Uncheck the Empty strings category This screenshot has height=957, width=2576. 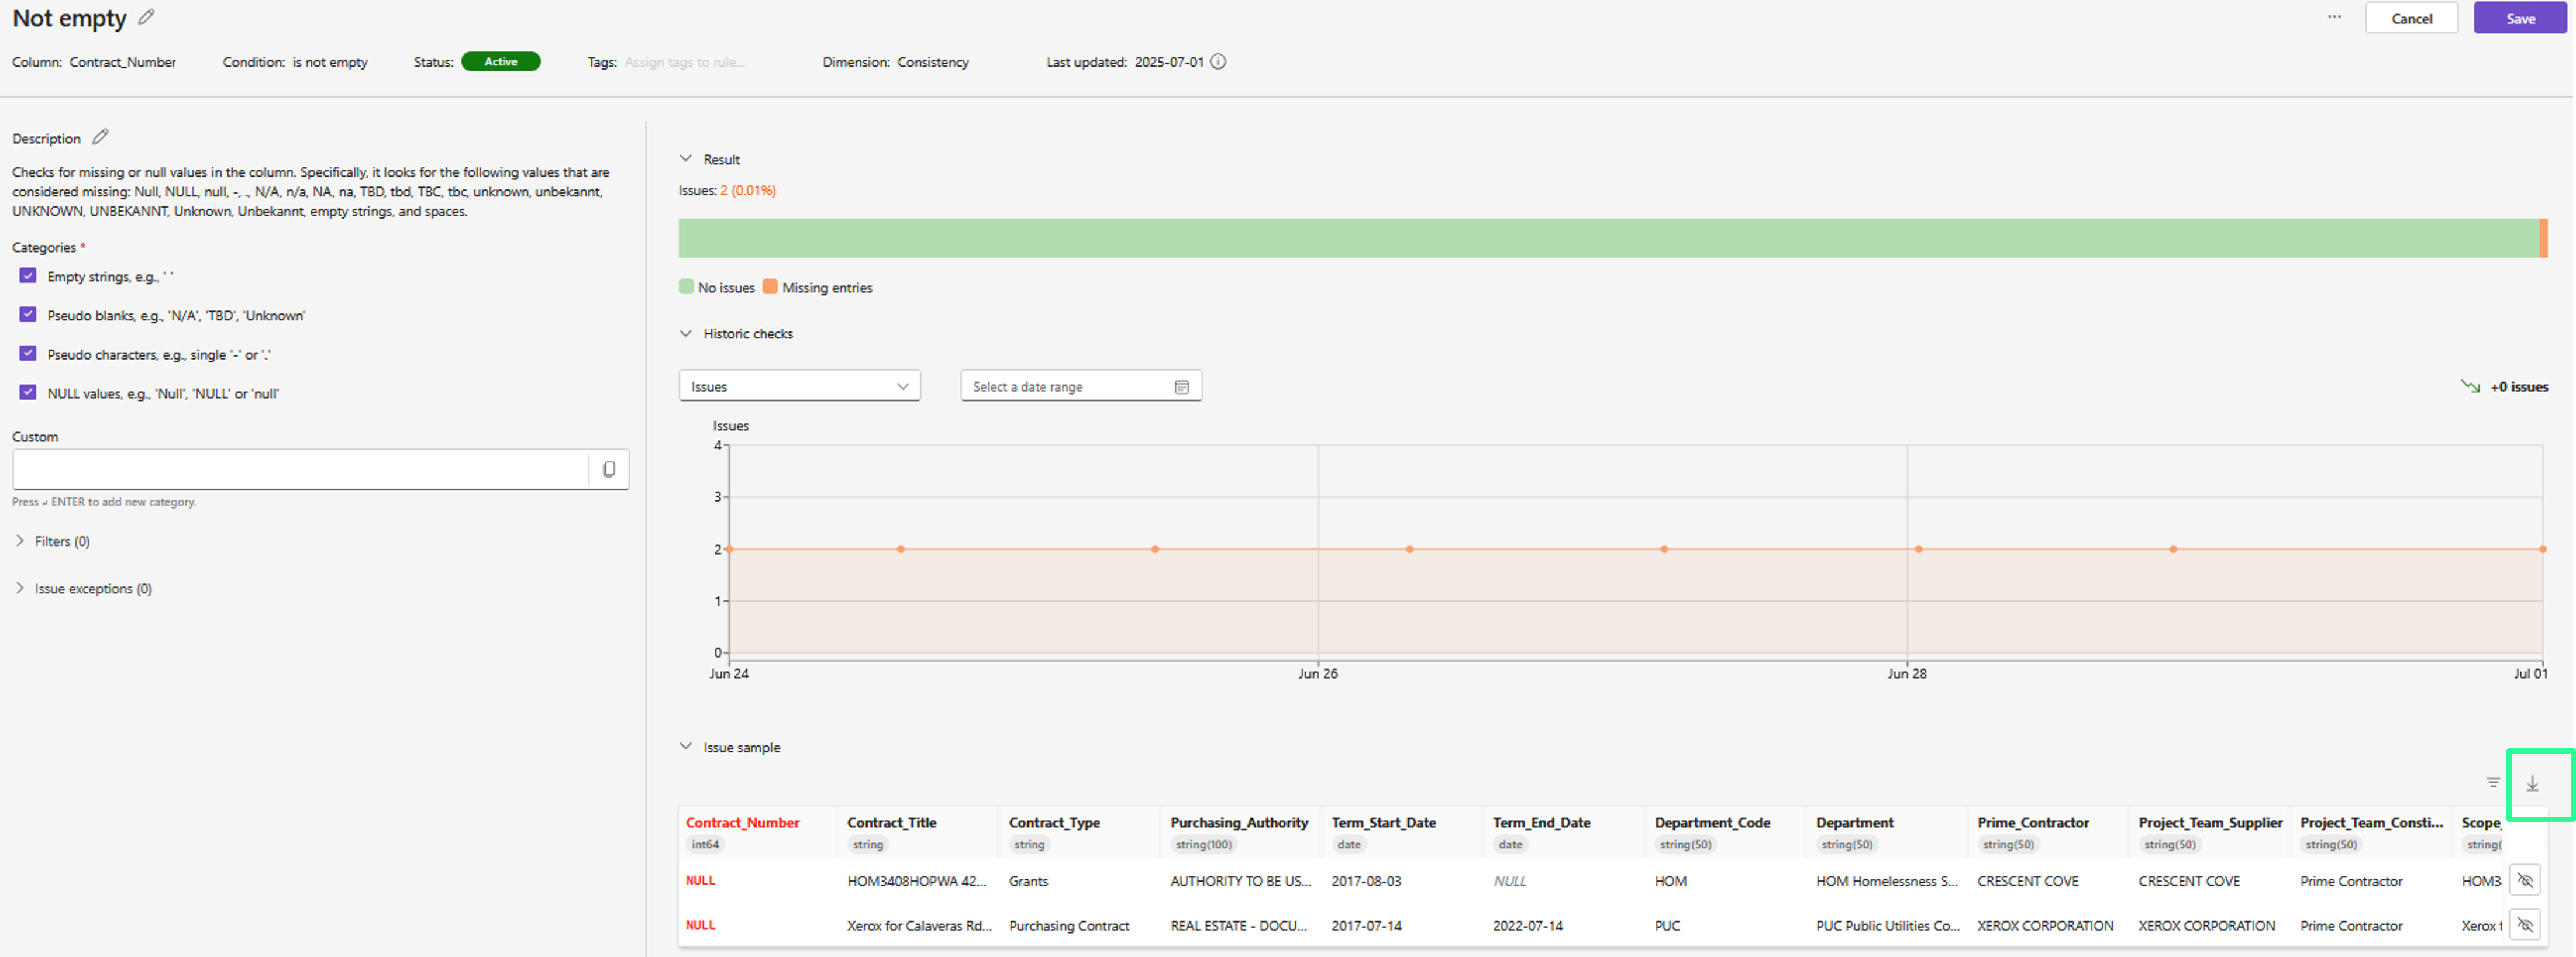click(28, 276)
